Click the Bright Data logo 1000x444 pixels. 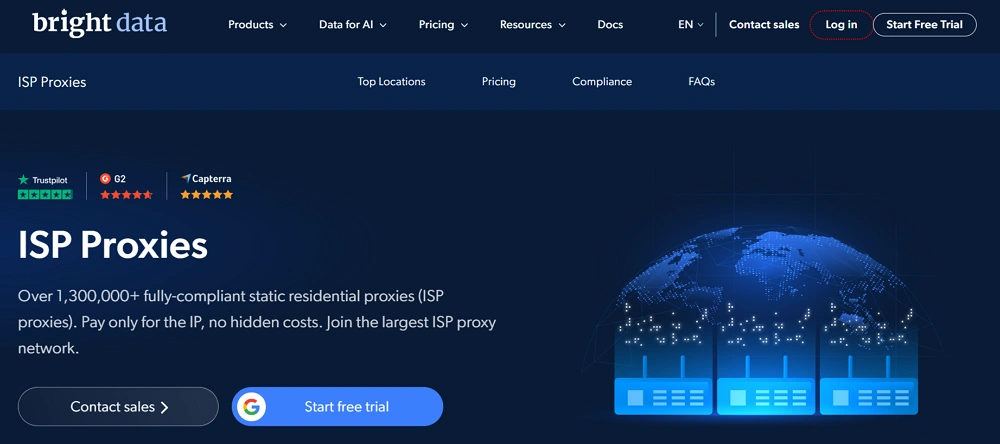point(99,24)
